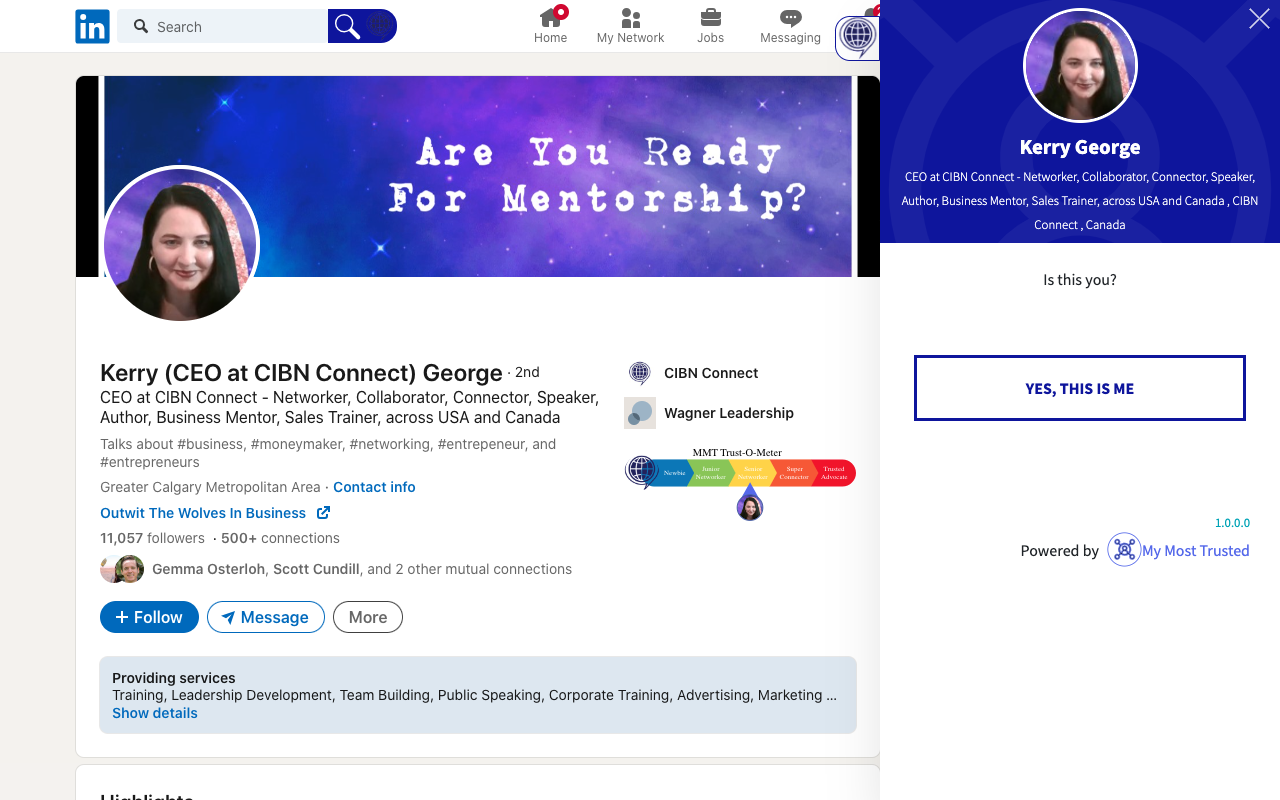Open the My Network page
The height and width of the screenshot is (800, 1280).
[x=629, y=25]
